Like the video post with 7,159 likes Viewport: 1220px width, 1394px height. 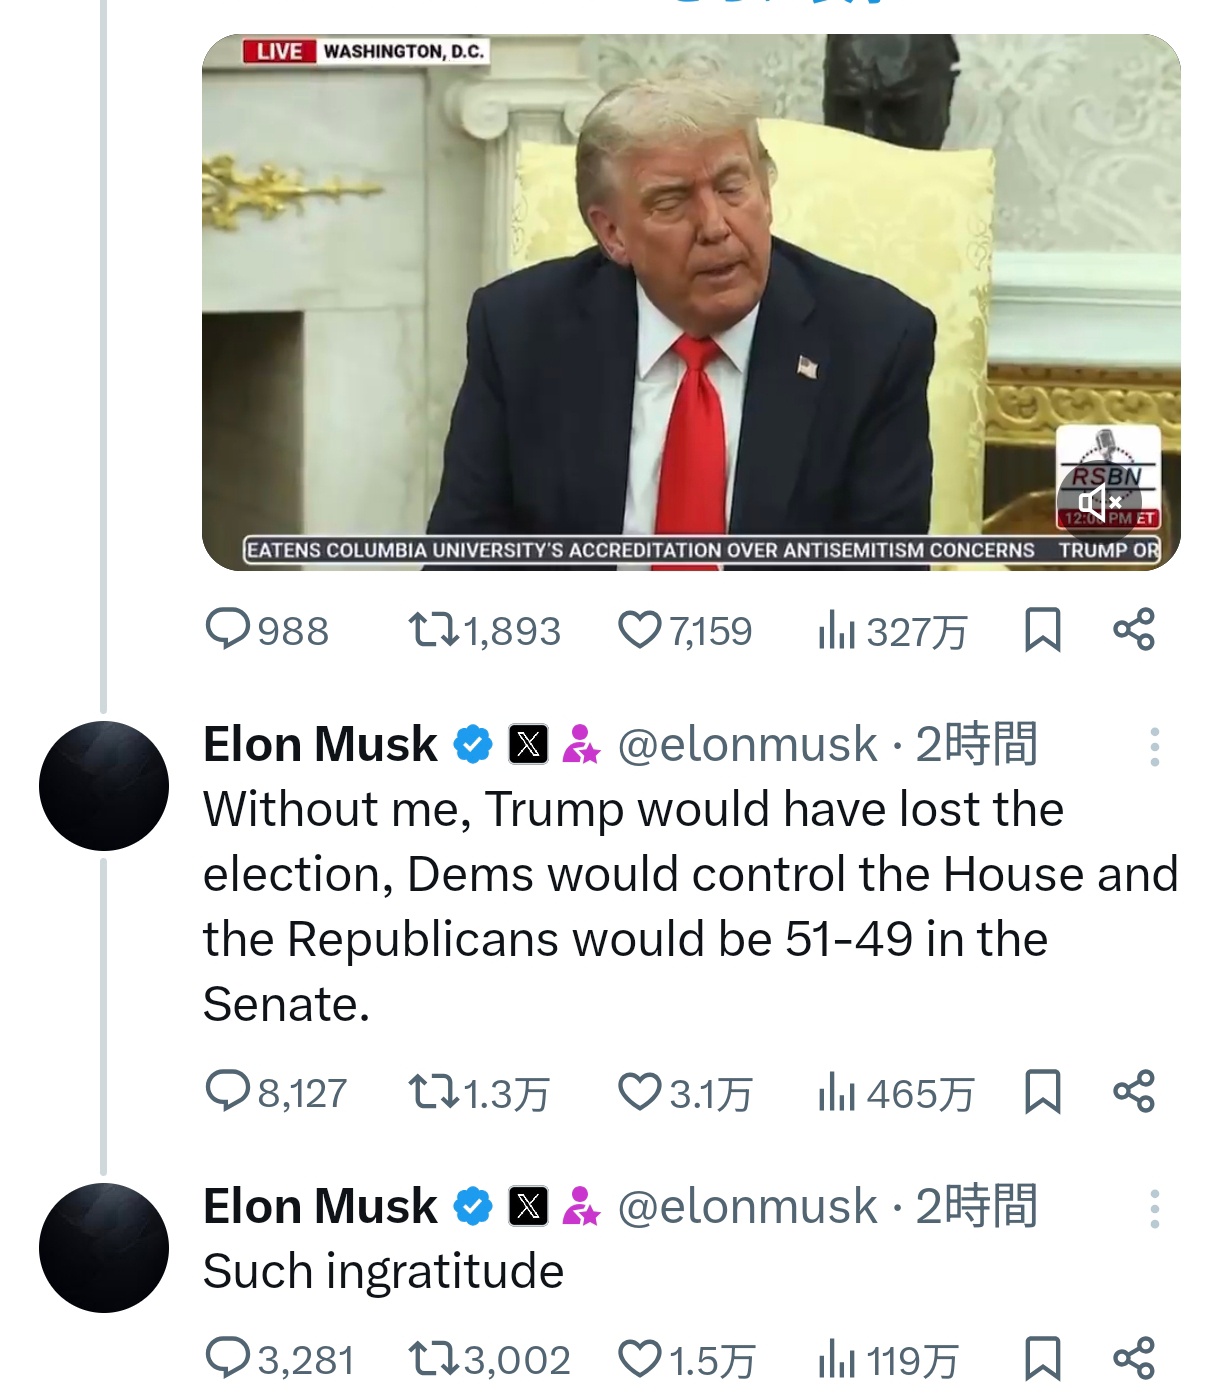point(640,630)
